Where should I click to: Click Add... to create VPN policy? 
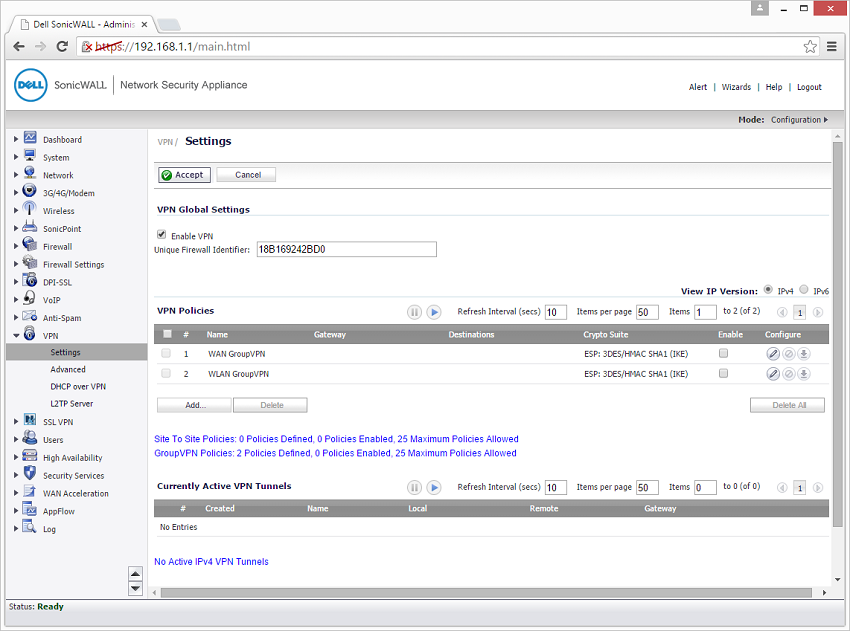pos(195,405)
